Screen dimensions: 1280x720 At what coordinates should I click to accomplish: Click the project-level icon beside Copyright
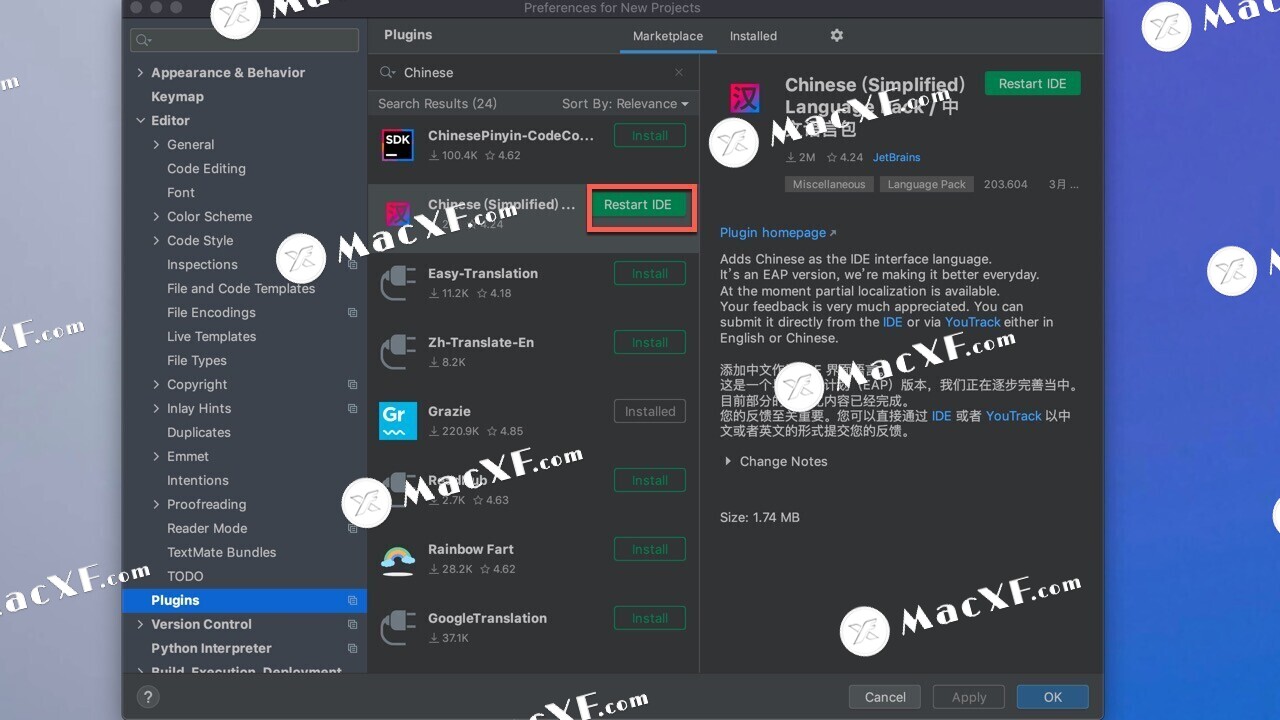pyautogui.click(x=352, y=384)
